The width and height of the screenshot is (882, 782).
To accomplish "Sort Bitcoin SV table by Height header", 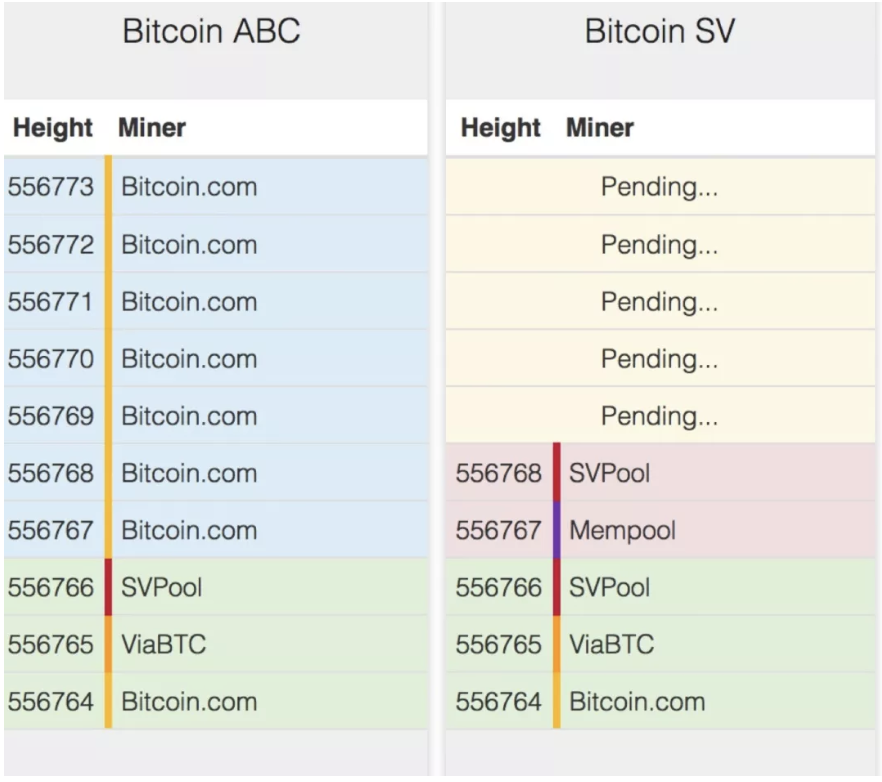I will click(500, 128).
